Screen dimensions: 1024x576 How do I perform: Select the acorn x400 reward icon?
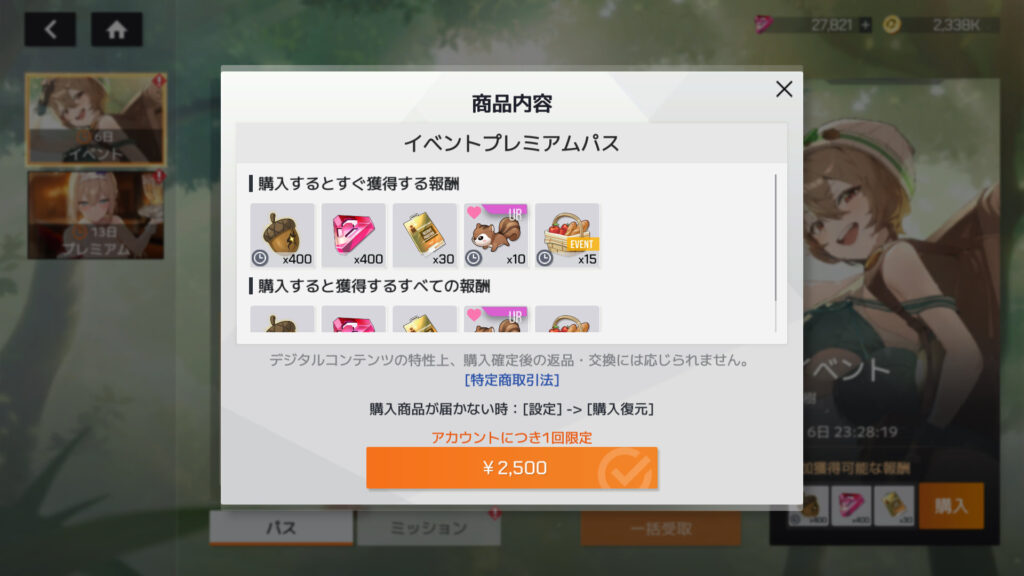pyautogui.click(x=282, y=235)
